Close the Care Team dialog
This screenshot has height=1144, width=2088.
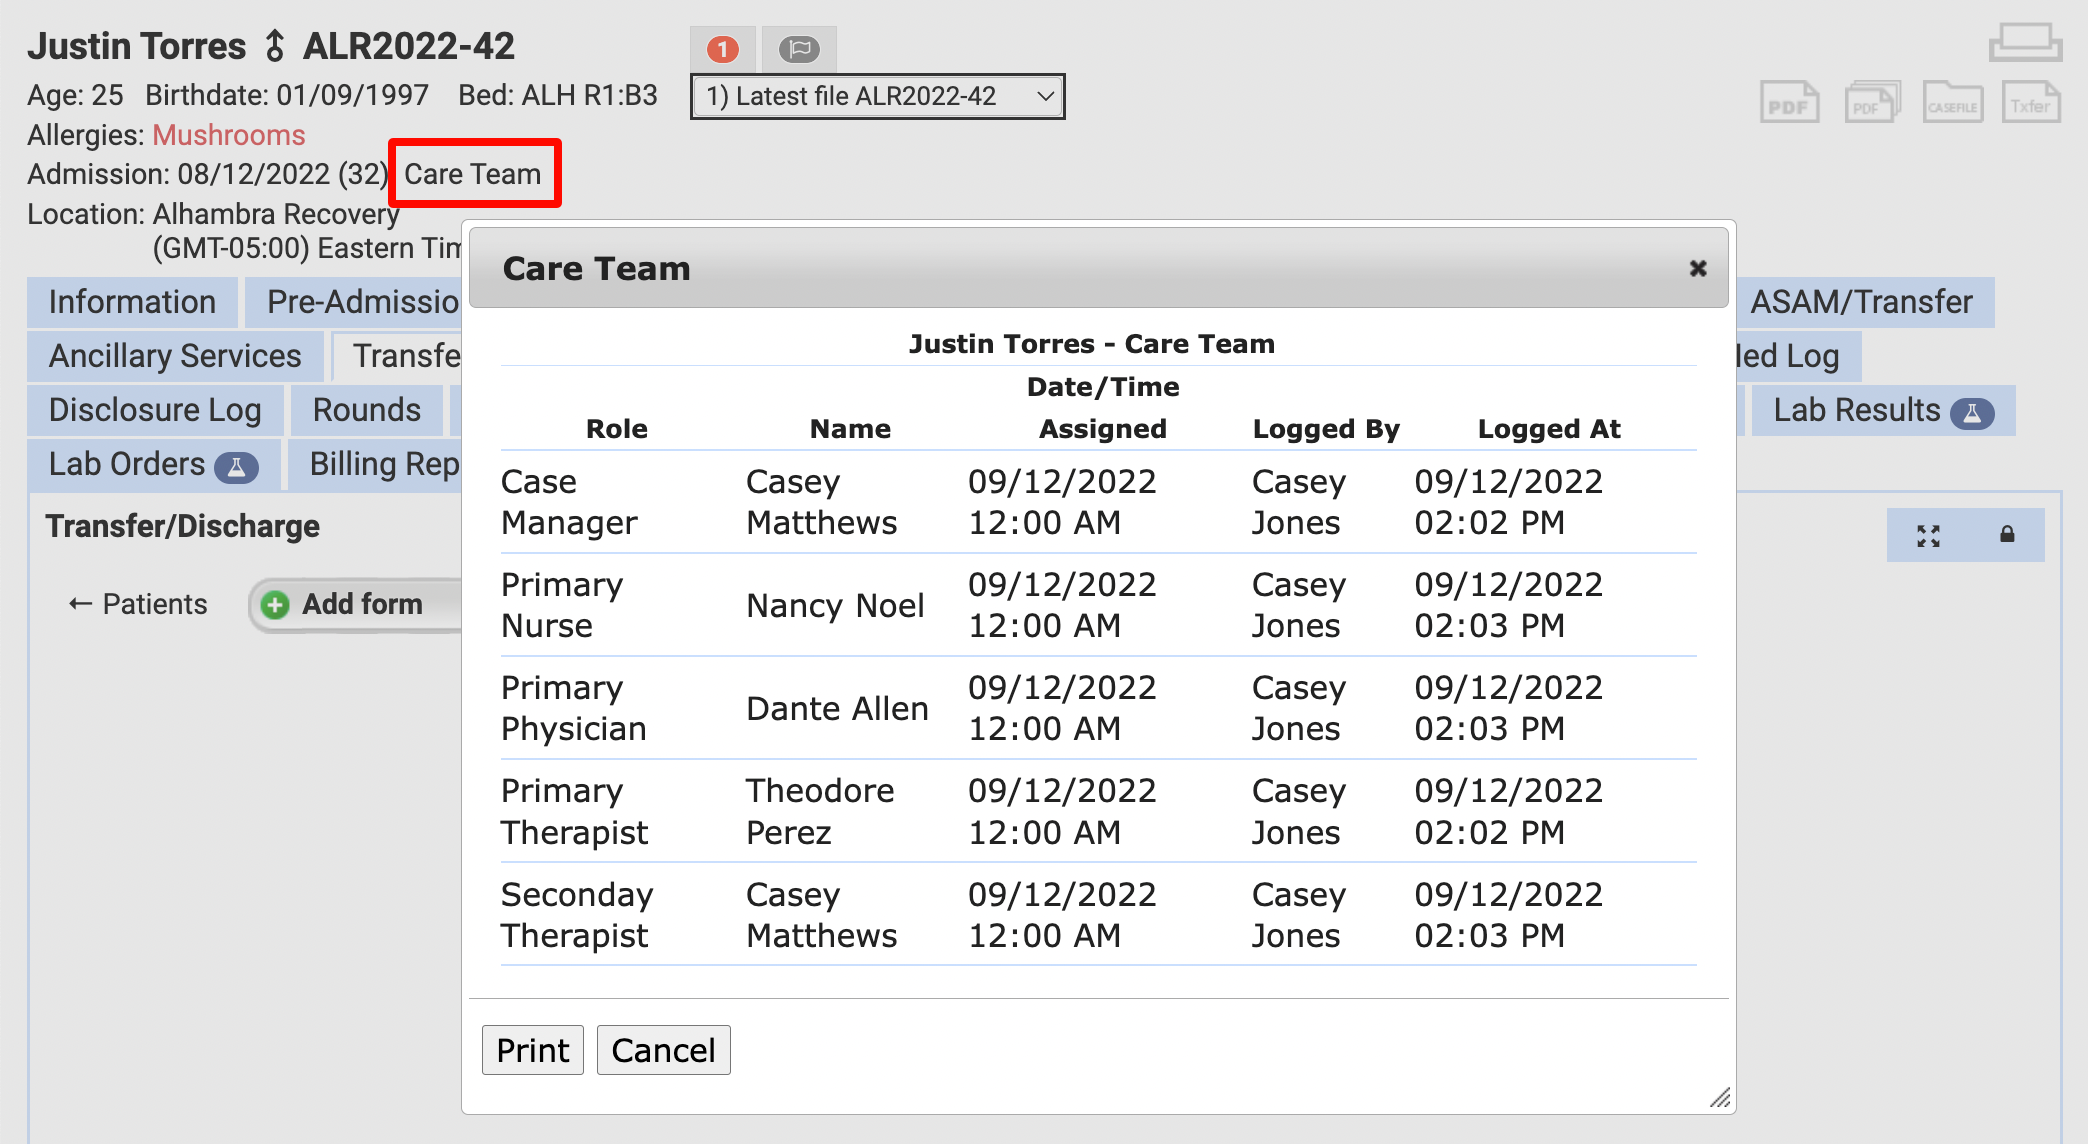[x=1697, y=268]
